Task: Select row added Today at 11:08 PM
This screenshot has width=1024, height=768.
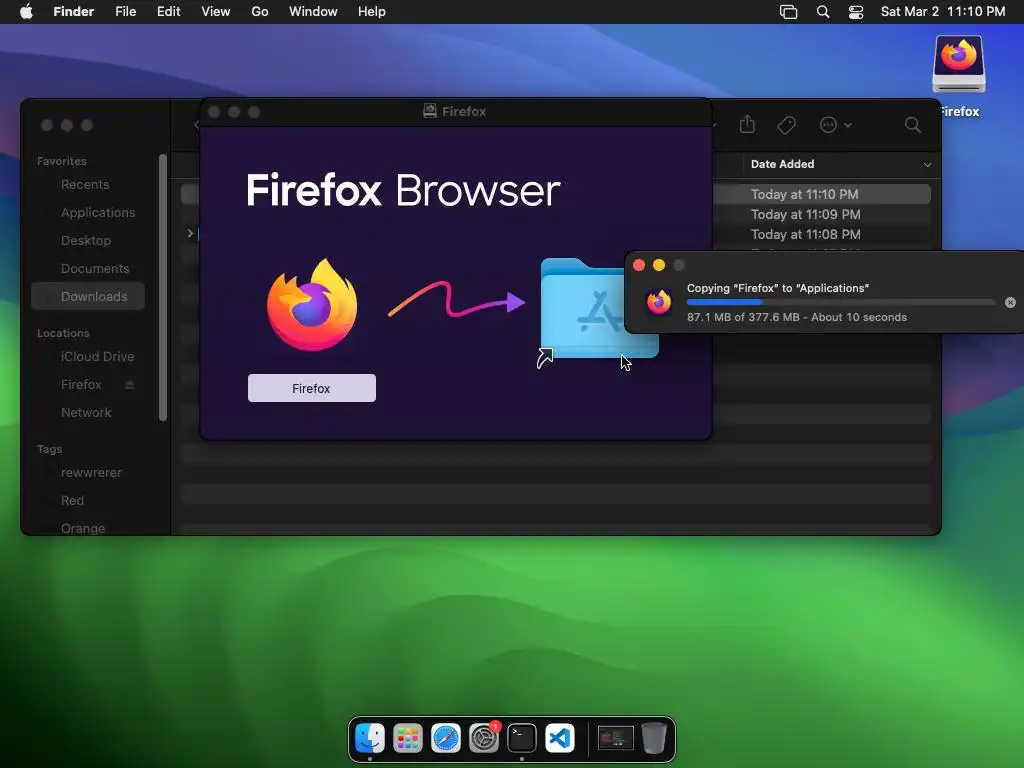Action: [x=805, y=234]
